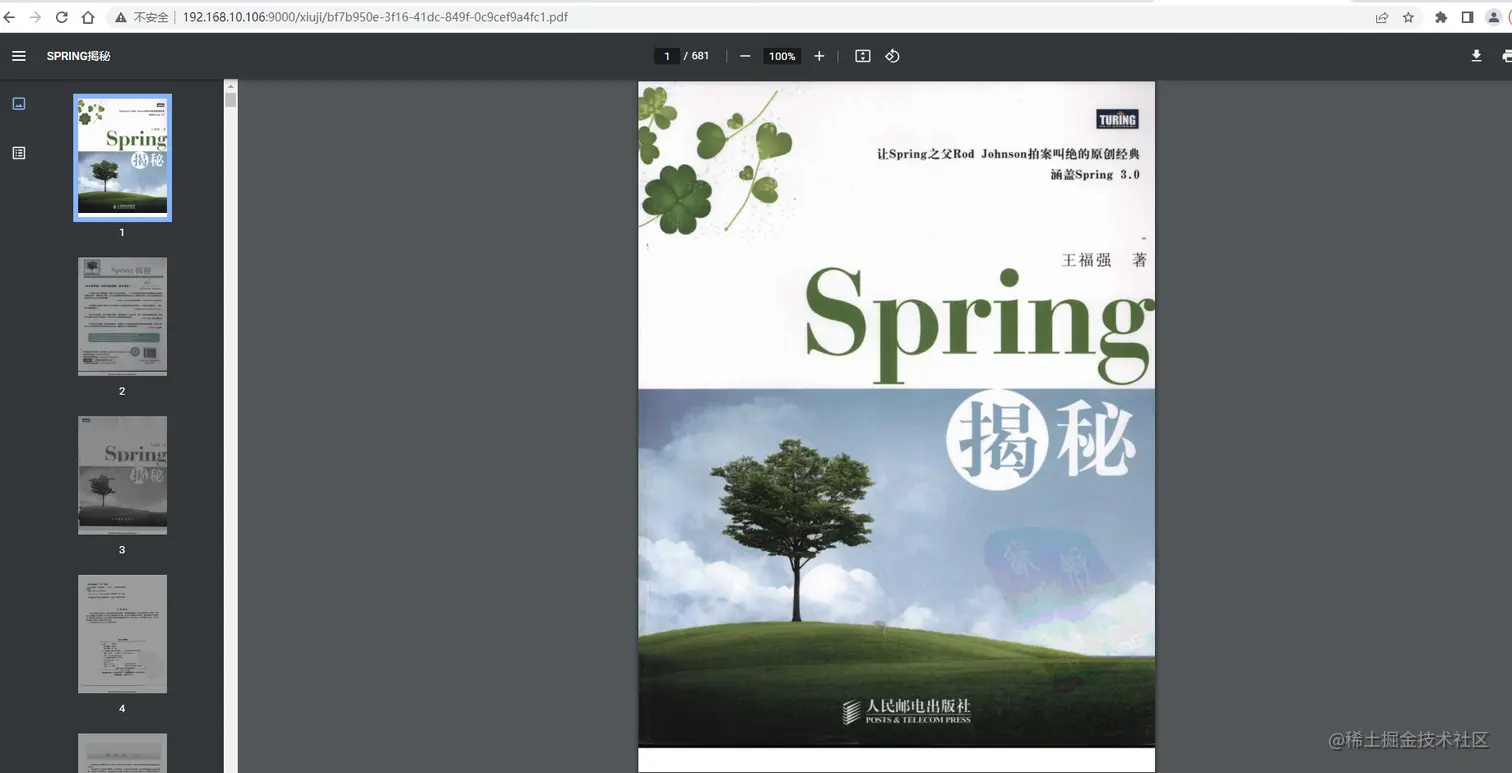This screenshot has height=773, width=1512.
Task: Edit the current page number field
Action: click(x=667, y=56)
